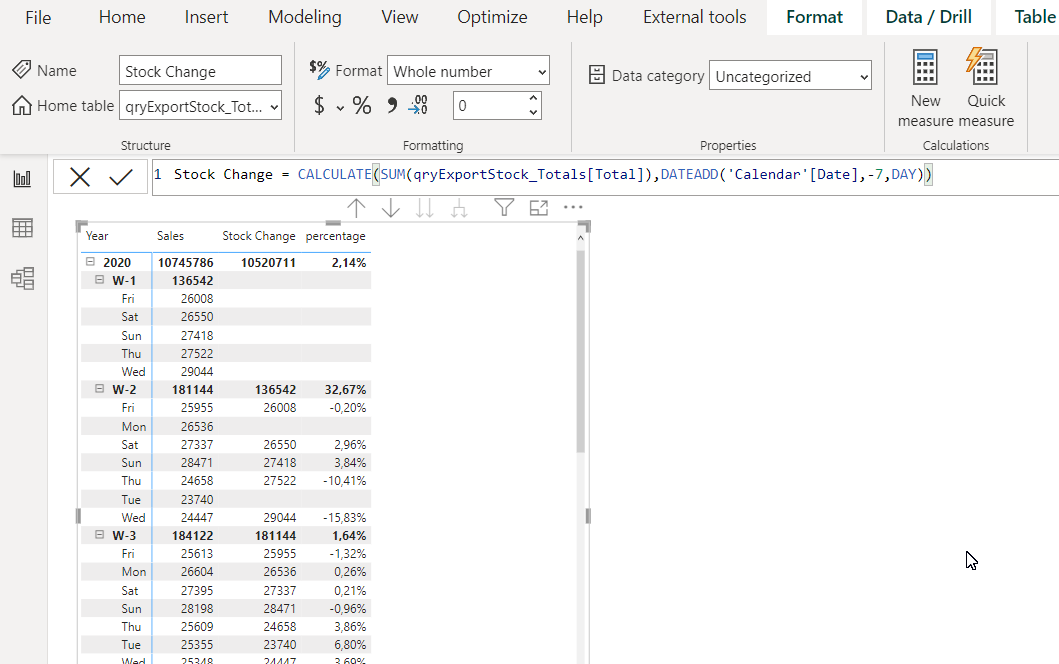Drill up using the up arrow icon

pyautogui.click(x=356, y=208)
